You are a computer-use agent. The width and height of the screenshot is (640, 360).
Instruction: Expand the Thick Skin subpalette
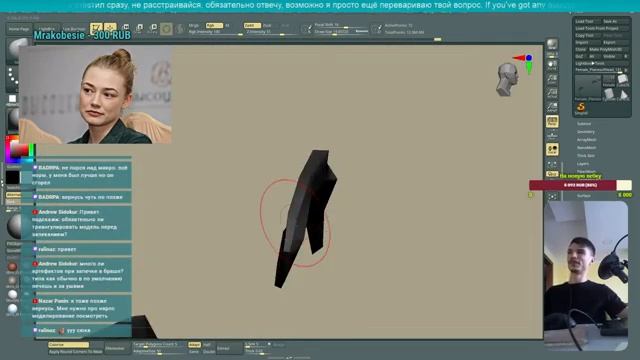click(x=586, y=156)
